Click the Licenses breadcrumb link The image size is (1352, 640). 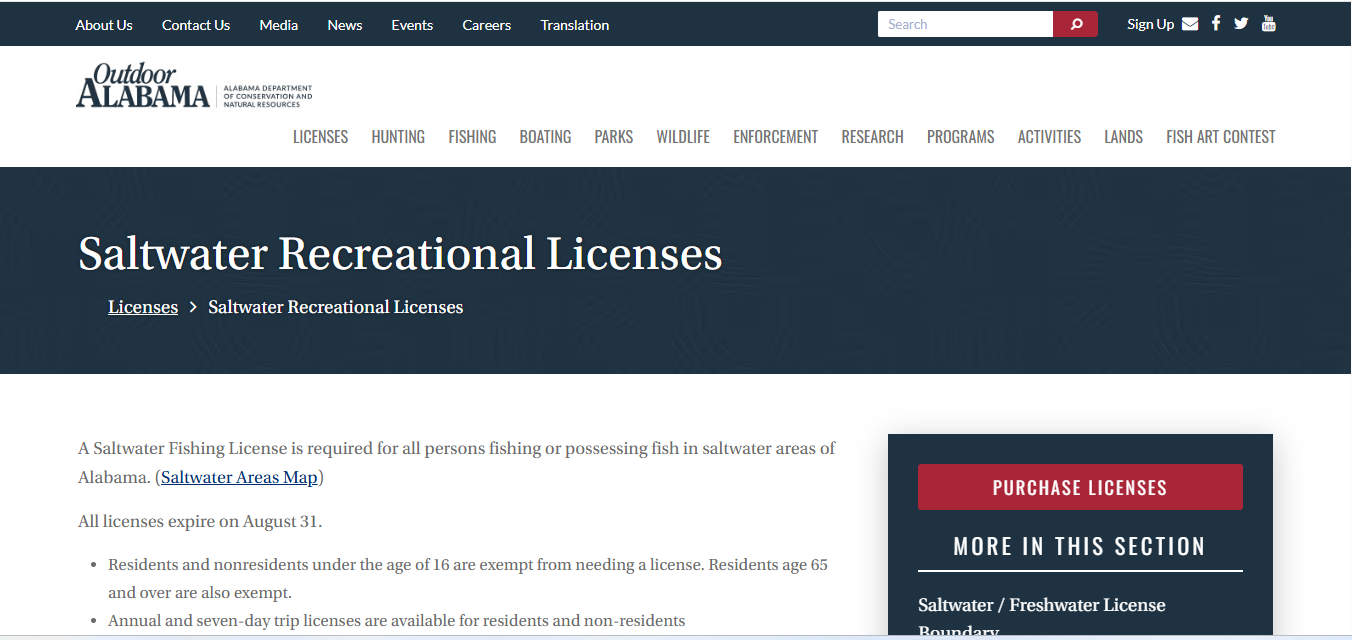tap(143, 307)
